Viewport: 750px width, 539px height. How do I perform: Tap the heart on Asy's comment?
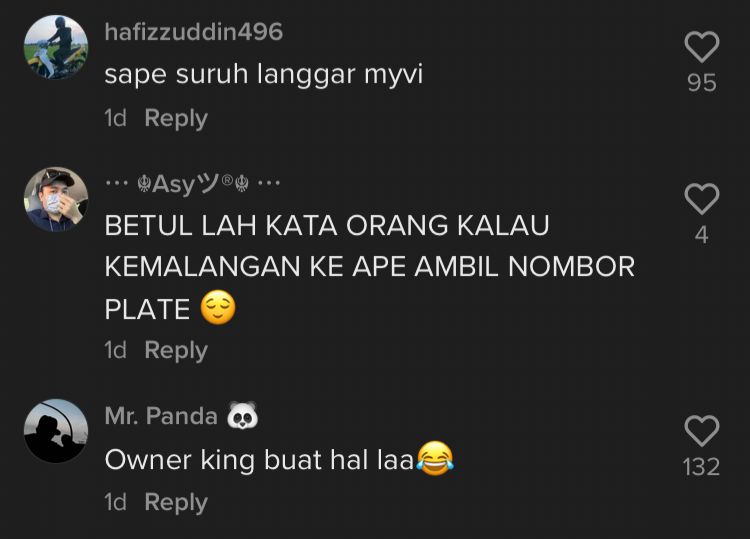[702, 198]
